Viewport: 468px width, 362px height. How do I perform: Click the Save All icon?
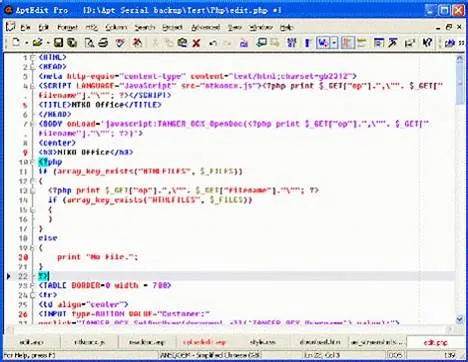[72, 43]
